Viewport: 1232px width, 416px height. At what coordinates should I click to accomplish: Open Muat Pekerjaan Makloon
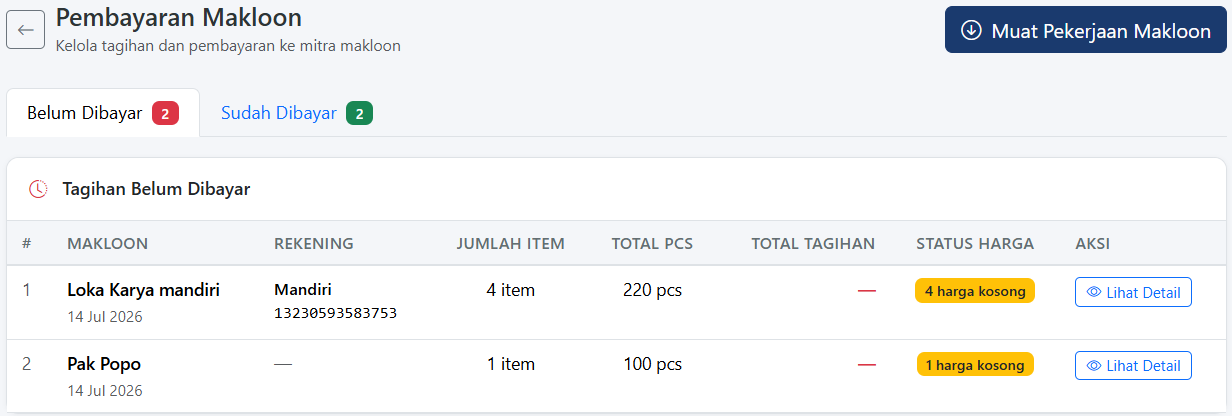(x=1086, y=31)
